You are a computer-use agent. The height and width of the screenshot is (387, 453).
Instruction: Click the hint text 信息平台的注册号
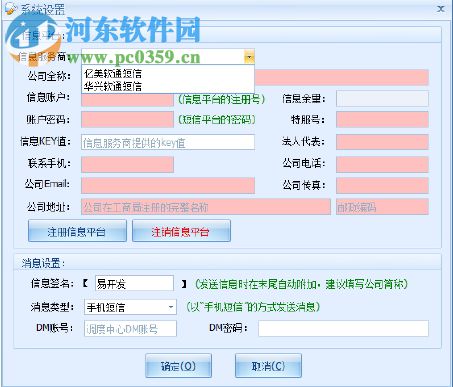tap(221, 99)
